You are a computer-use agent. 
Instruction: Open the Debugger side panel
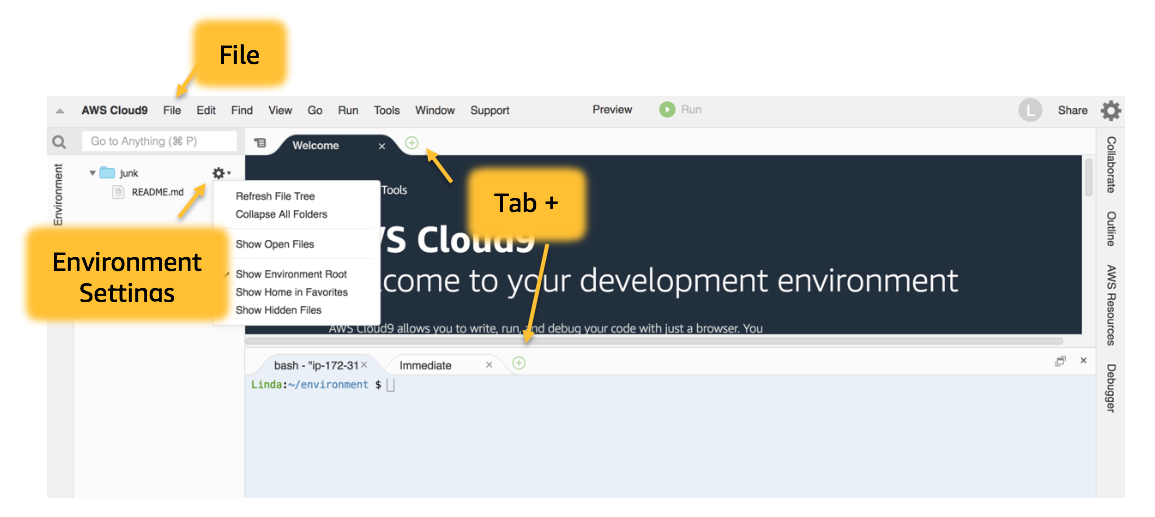(1111, 388)
